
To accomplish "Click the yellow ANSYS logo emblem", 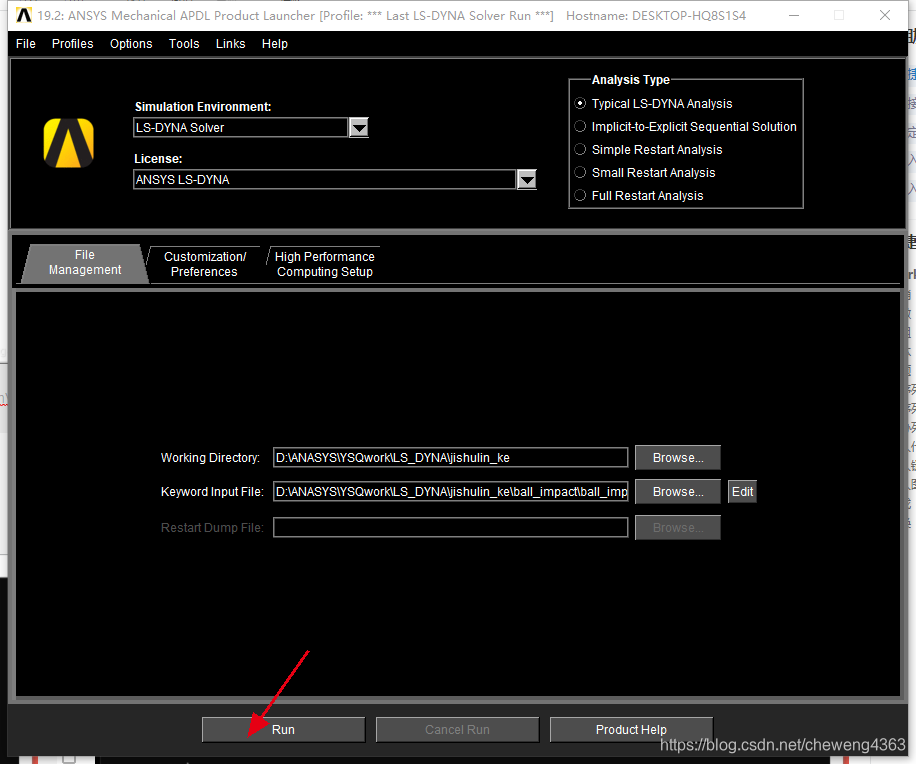I will point(69,143).
